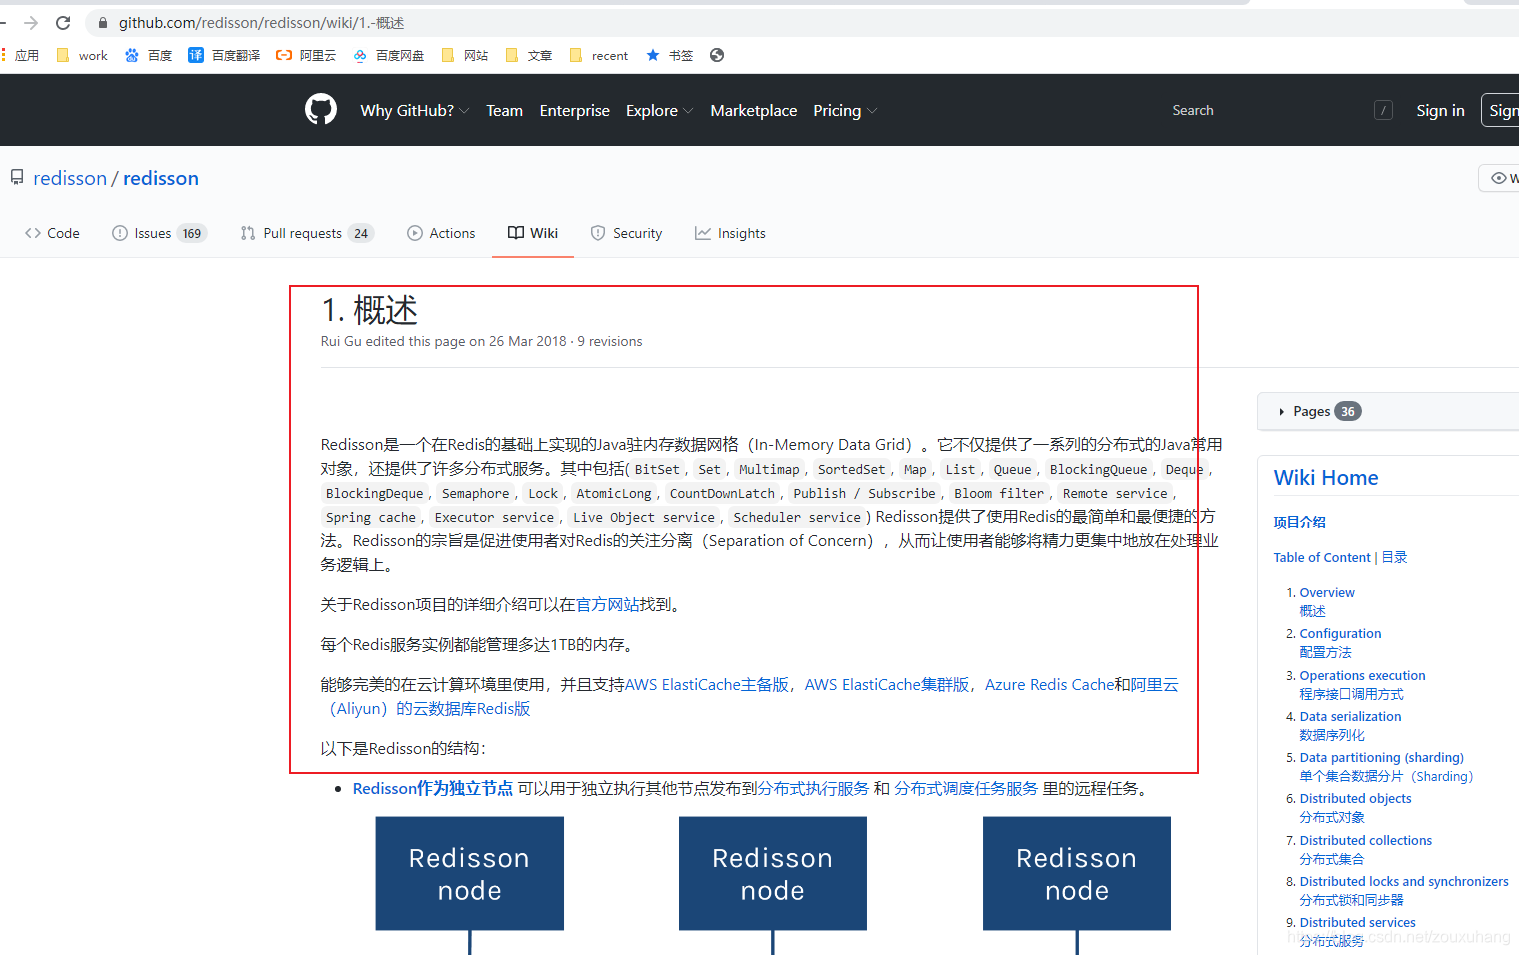Open the AWS ElastiCache集群版 link
The height and width of the screenshot is (955, 1519).
887,684
